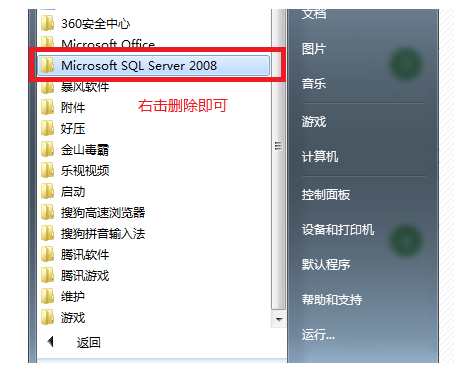454x371 pixels.
Task: Launch the 运行... dialog
Action: pyautogui.click(x=318, y=334)
